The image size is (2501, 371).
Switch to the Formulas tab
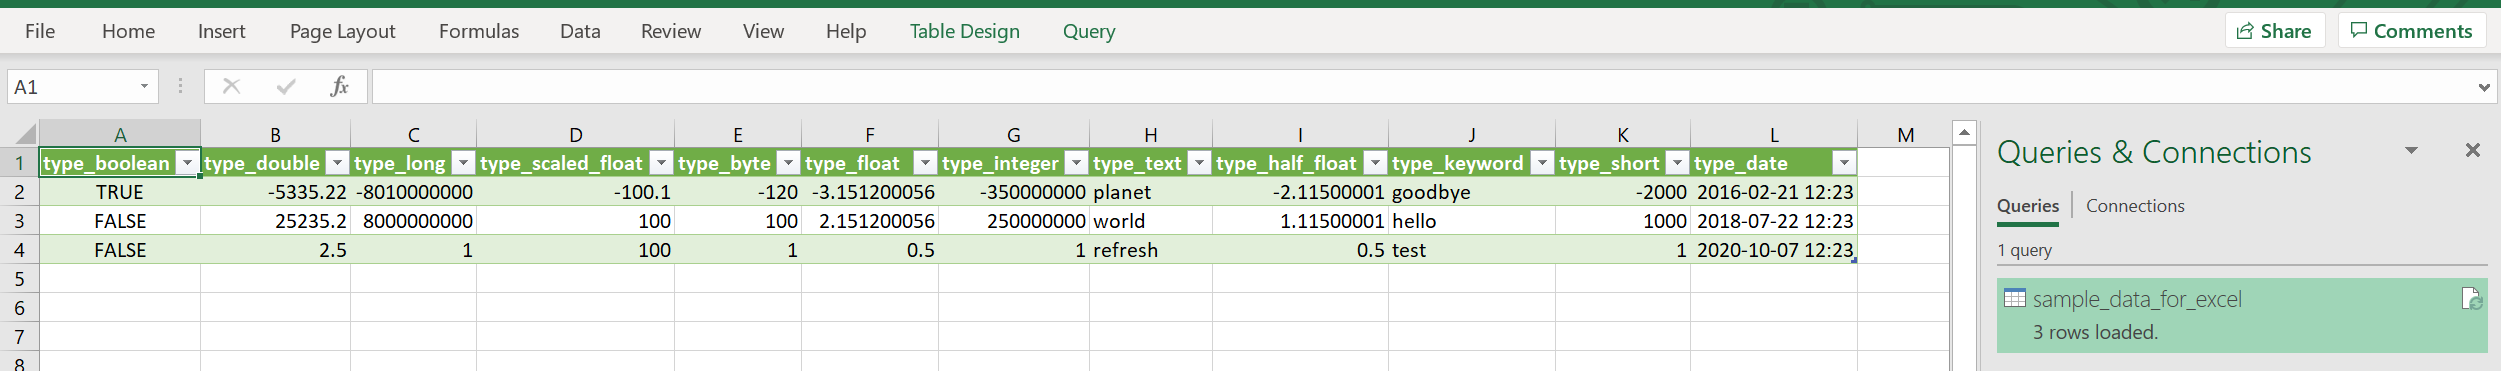(x=478, y=31)
